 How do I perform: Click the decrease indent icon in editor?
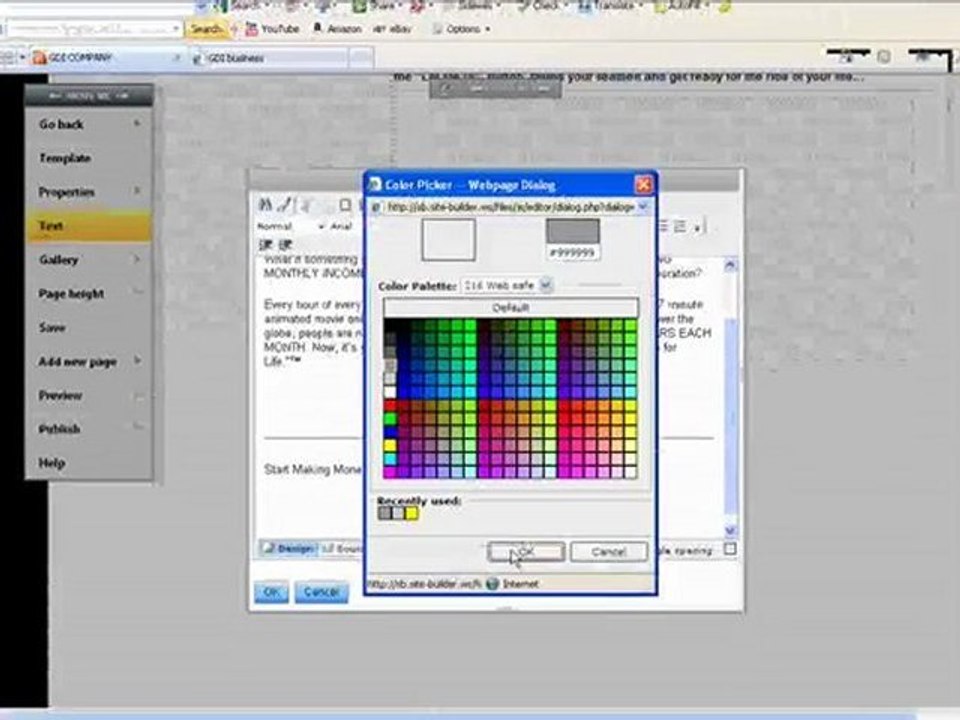(266, 245)
